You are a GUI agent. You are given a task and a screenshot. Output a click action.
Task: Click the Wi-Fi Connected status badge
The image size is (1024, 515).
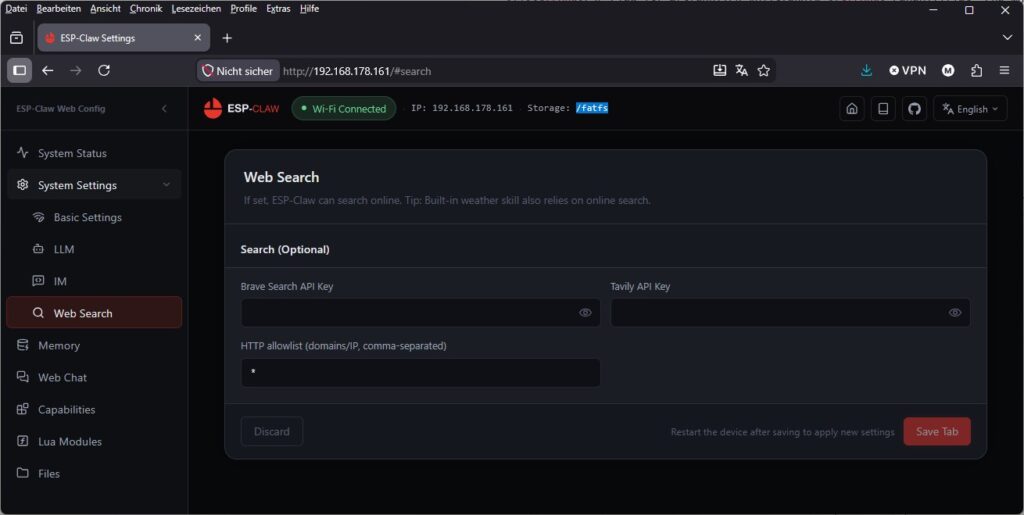(344, 109)
